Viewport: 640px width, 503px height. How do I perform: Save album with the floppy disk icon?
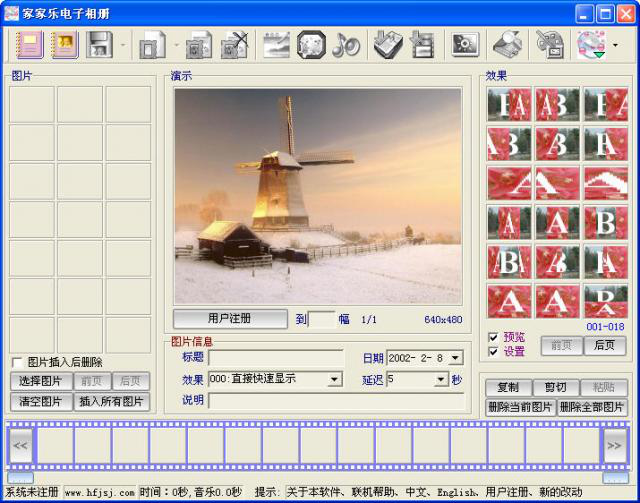coord(99,45)
